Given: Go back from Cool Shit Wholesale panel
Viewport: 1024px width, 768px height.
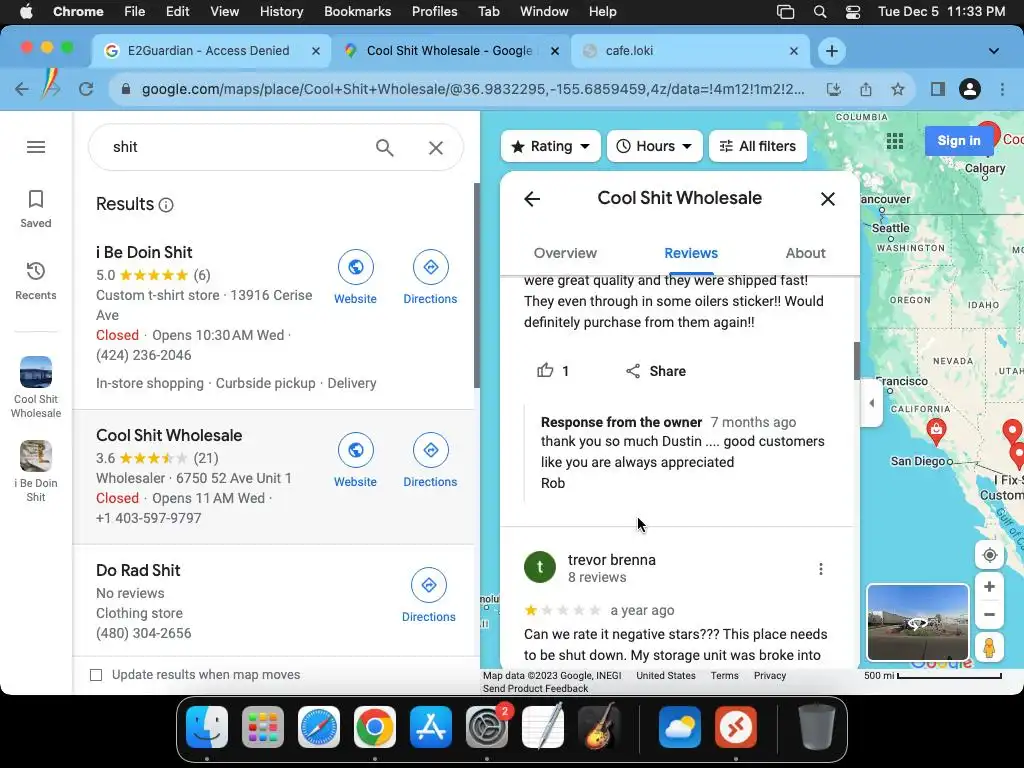Looking at the screenshot, I should click(x=532, y=199).
